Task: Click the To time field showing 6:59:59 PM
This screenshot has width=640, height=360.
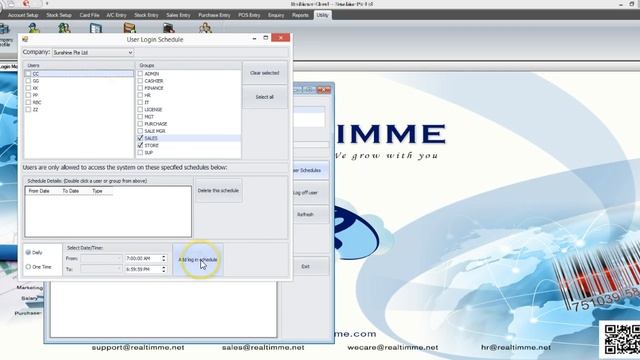Action: click(x=143, y=269)
